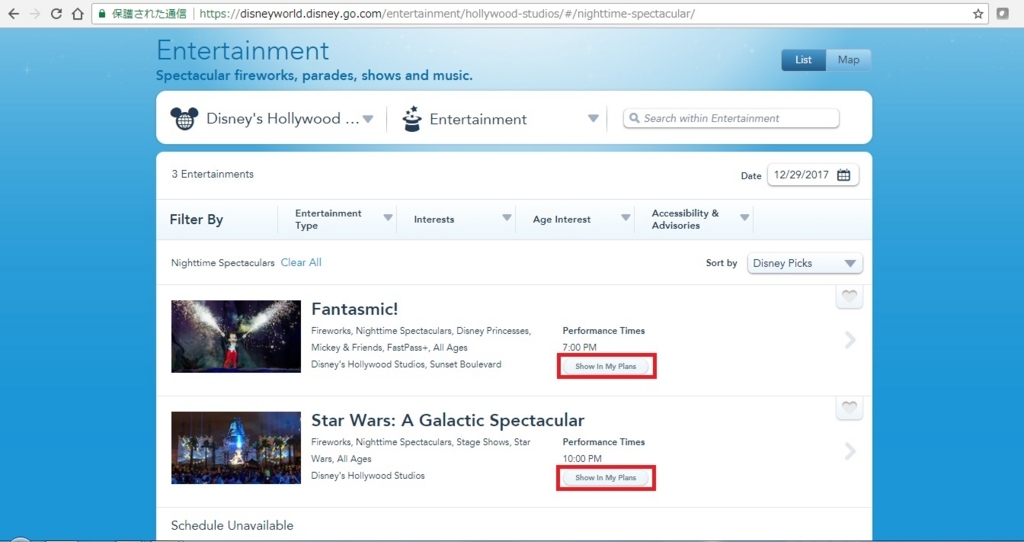The height and width of the screenshot is (542, 1024).
Task: Click the secure padlock icon
Action: pos(102,14)
